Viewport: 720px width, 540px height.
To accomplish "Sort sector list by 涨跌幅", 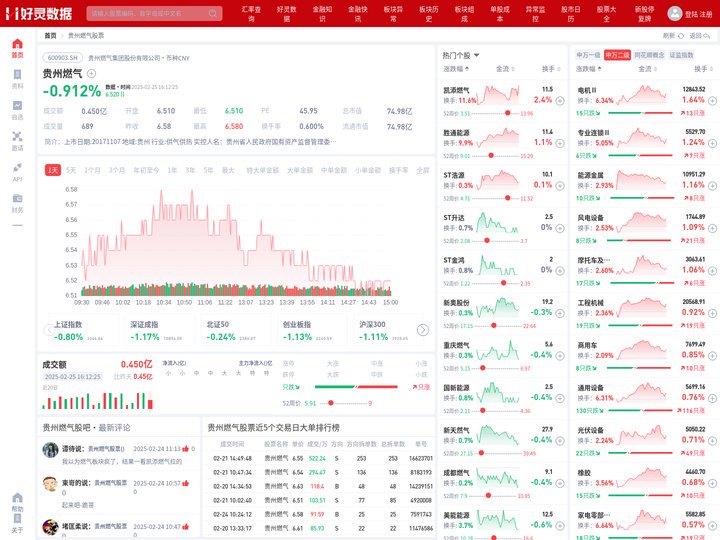I will point(589,69).
